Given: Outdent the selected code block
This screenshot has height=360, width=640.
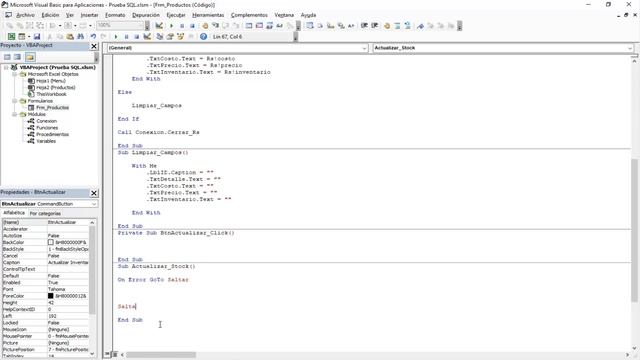Looking at the screenshot, I should 375,26.
